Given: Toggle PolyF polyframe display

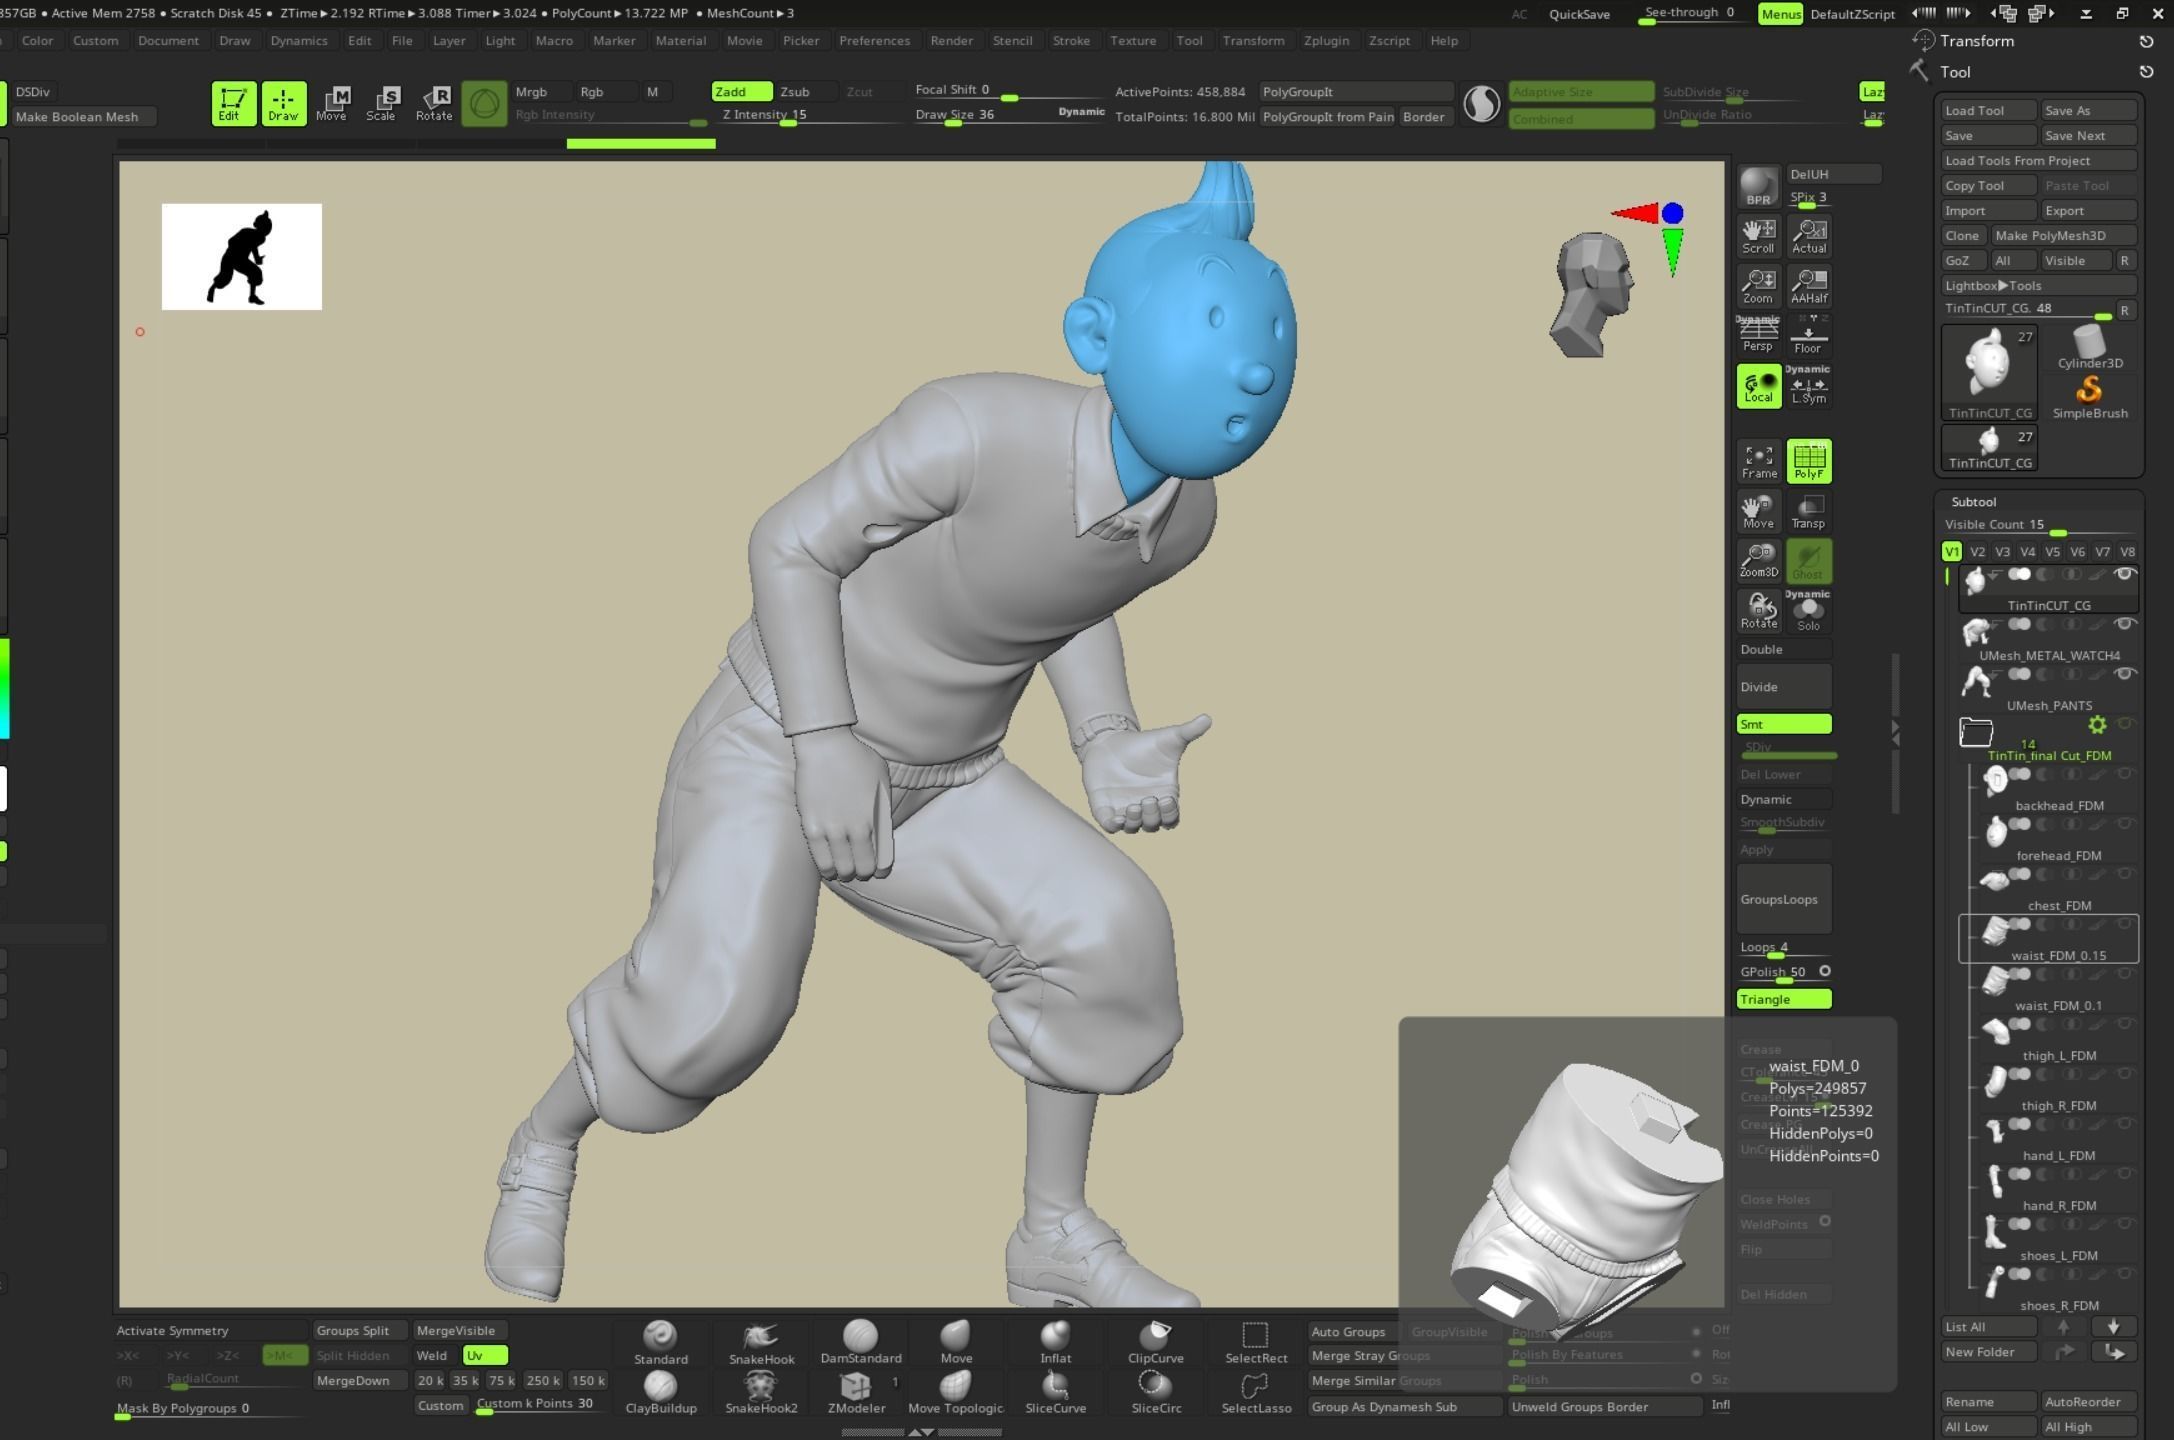Looking at the screenshot, I should [1808, 461].
